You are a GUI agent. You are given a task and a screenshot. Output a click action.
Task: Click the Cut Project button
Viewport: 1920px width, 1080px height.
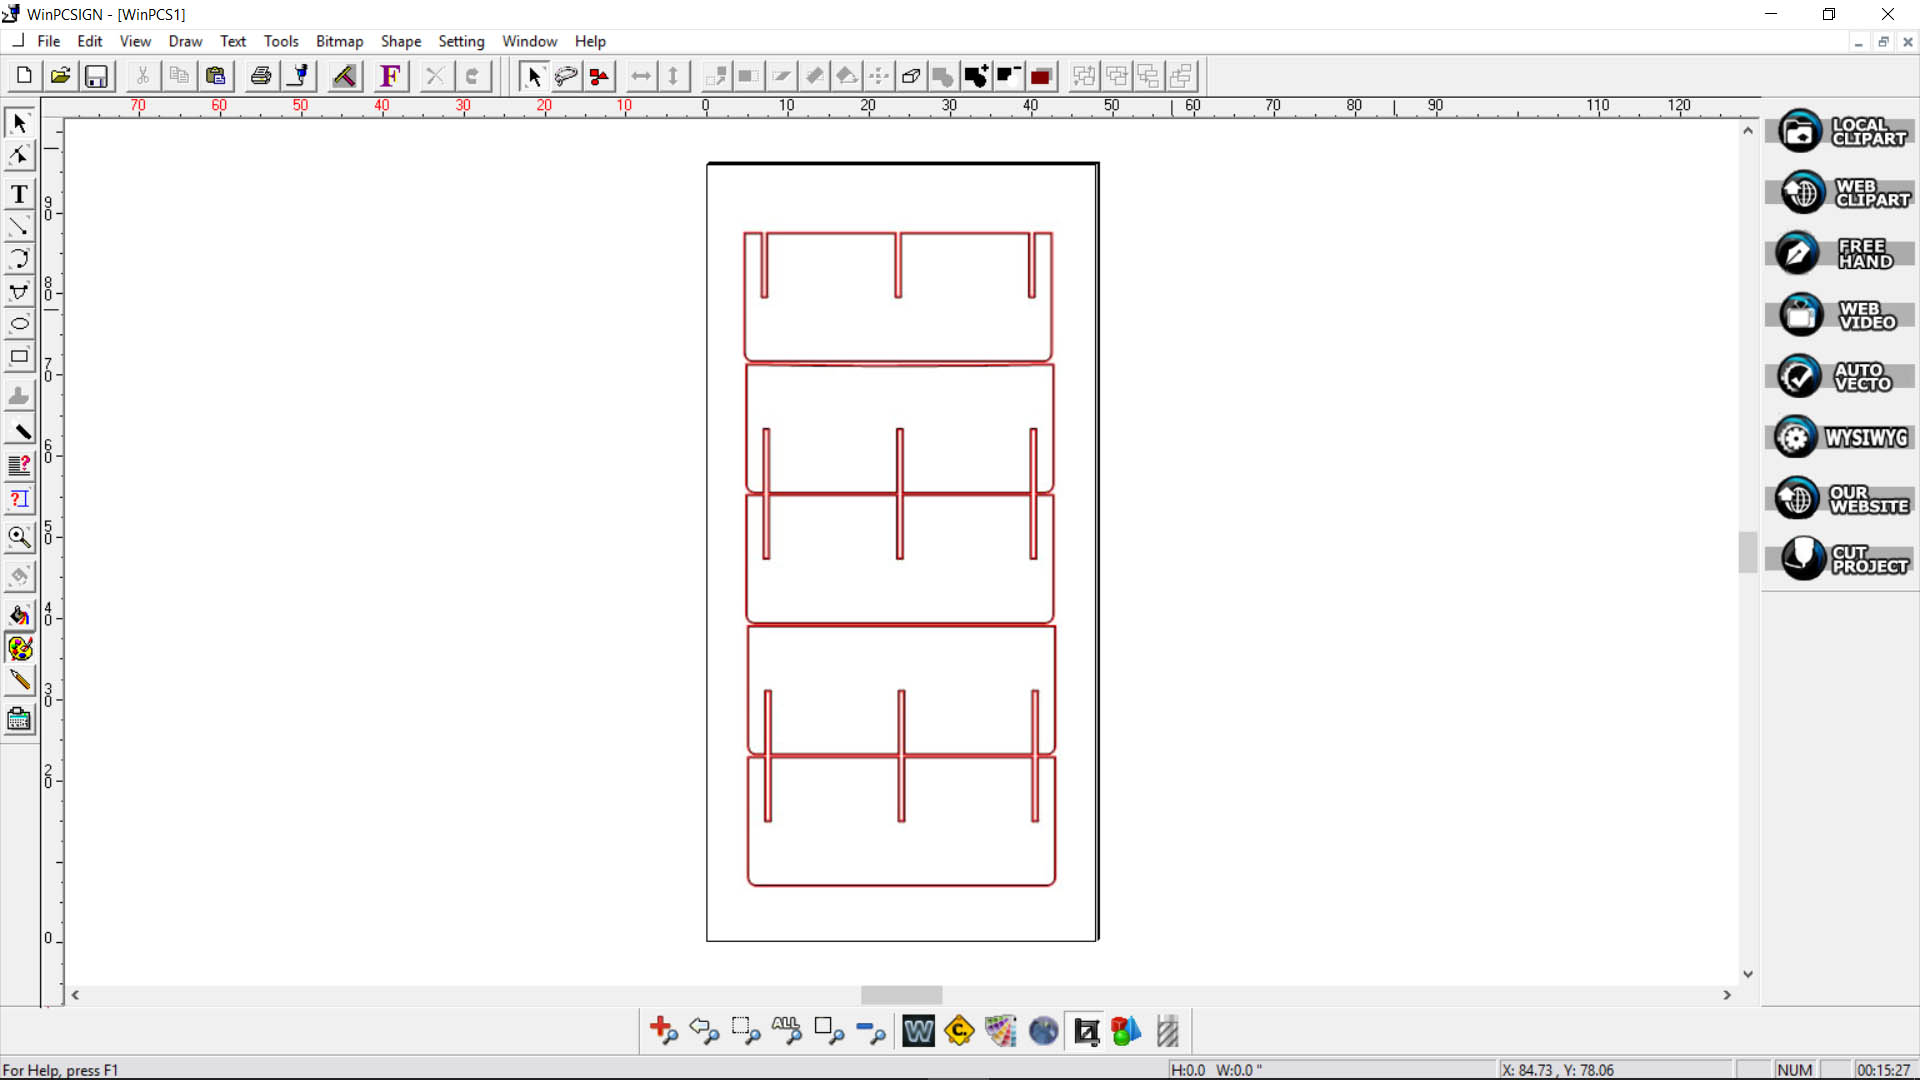tap(1842, 558)
